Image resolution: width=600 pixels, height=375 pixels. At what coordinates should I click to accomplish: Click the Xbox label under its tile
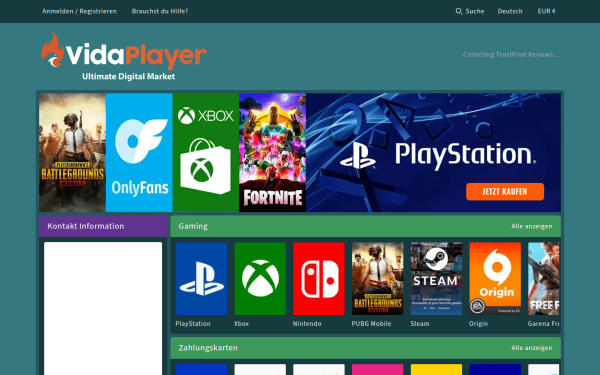(x=241, y=323)
